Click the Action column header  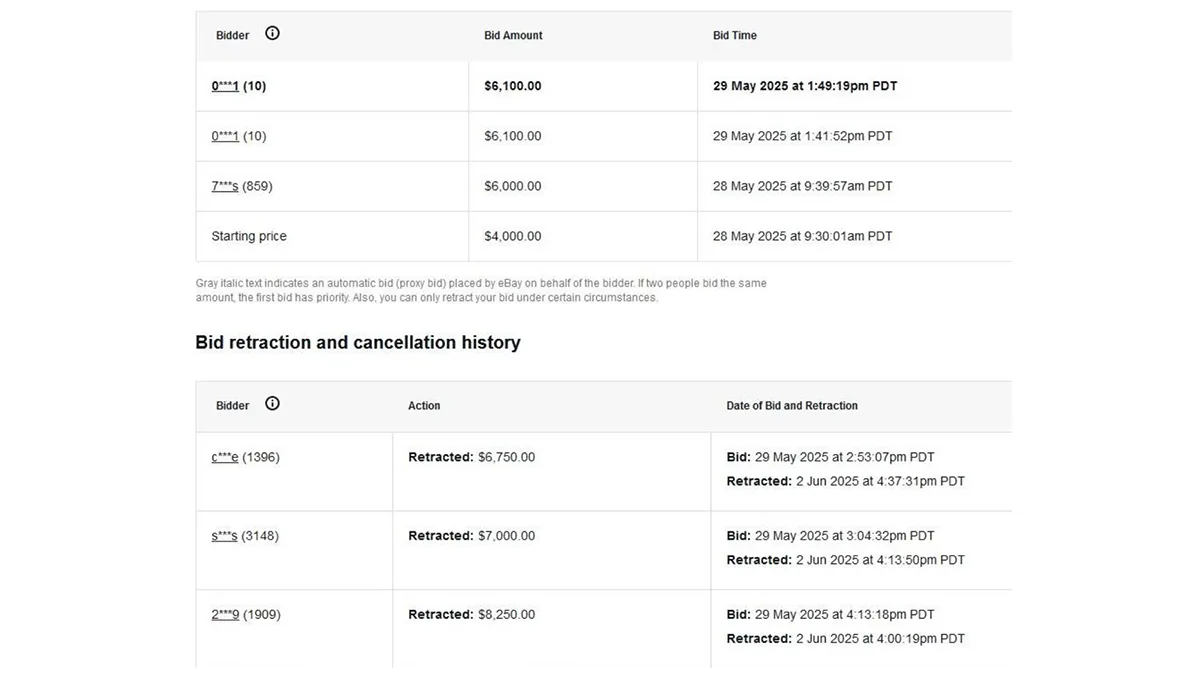pyautogui.click(x=424, y=405)
